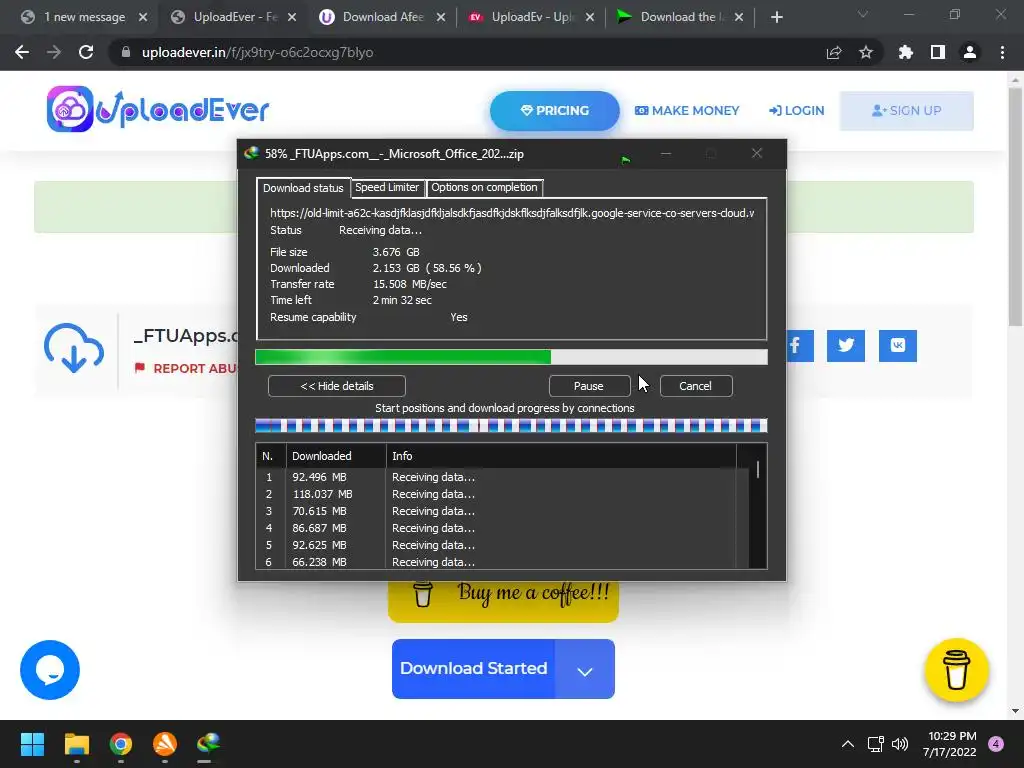
Task: Open File Explorer from taskbar
Action: click(76, 744)
